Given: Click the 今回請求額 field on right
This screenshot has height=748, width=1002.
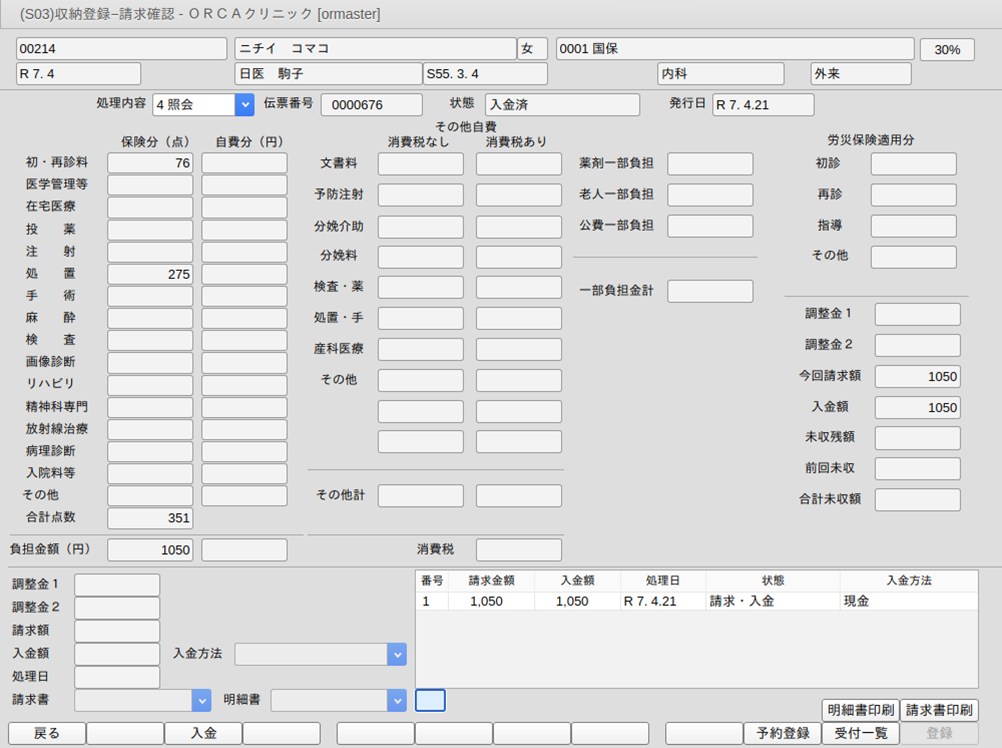Looking at the screenshot, I should [917, 376].
